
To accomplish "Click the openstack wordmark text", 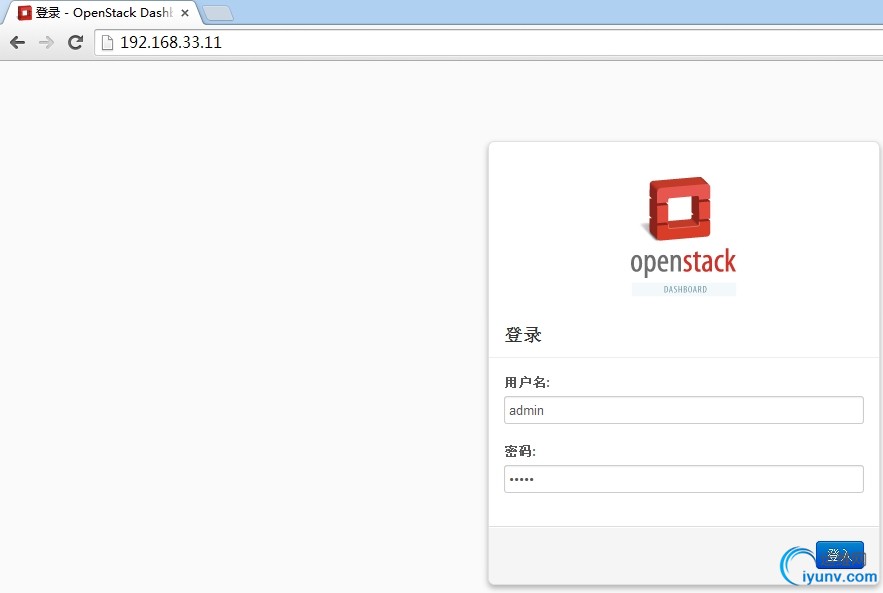I will point(683,262).
